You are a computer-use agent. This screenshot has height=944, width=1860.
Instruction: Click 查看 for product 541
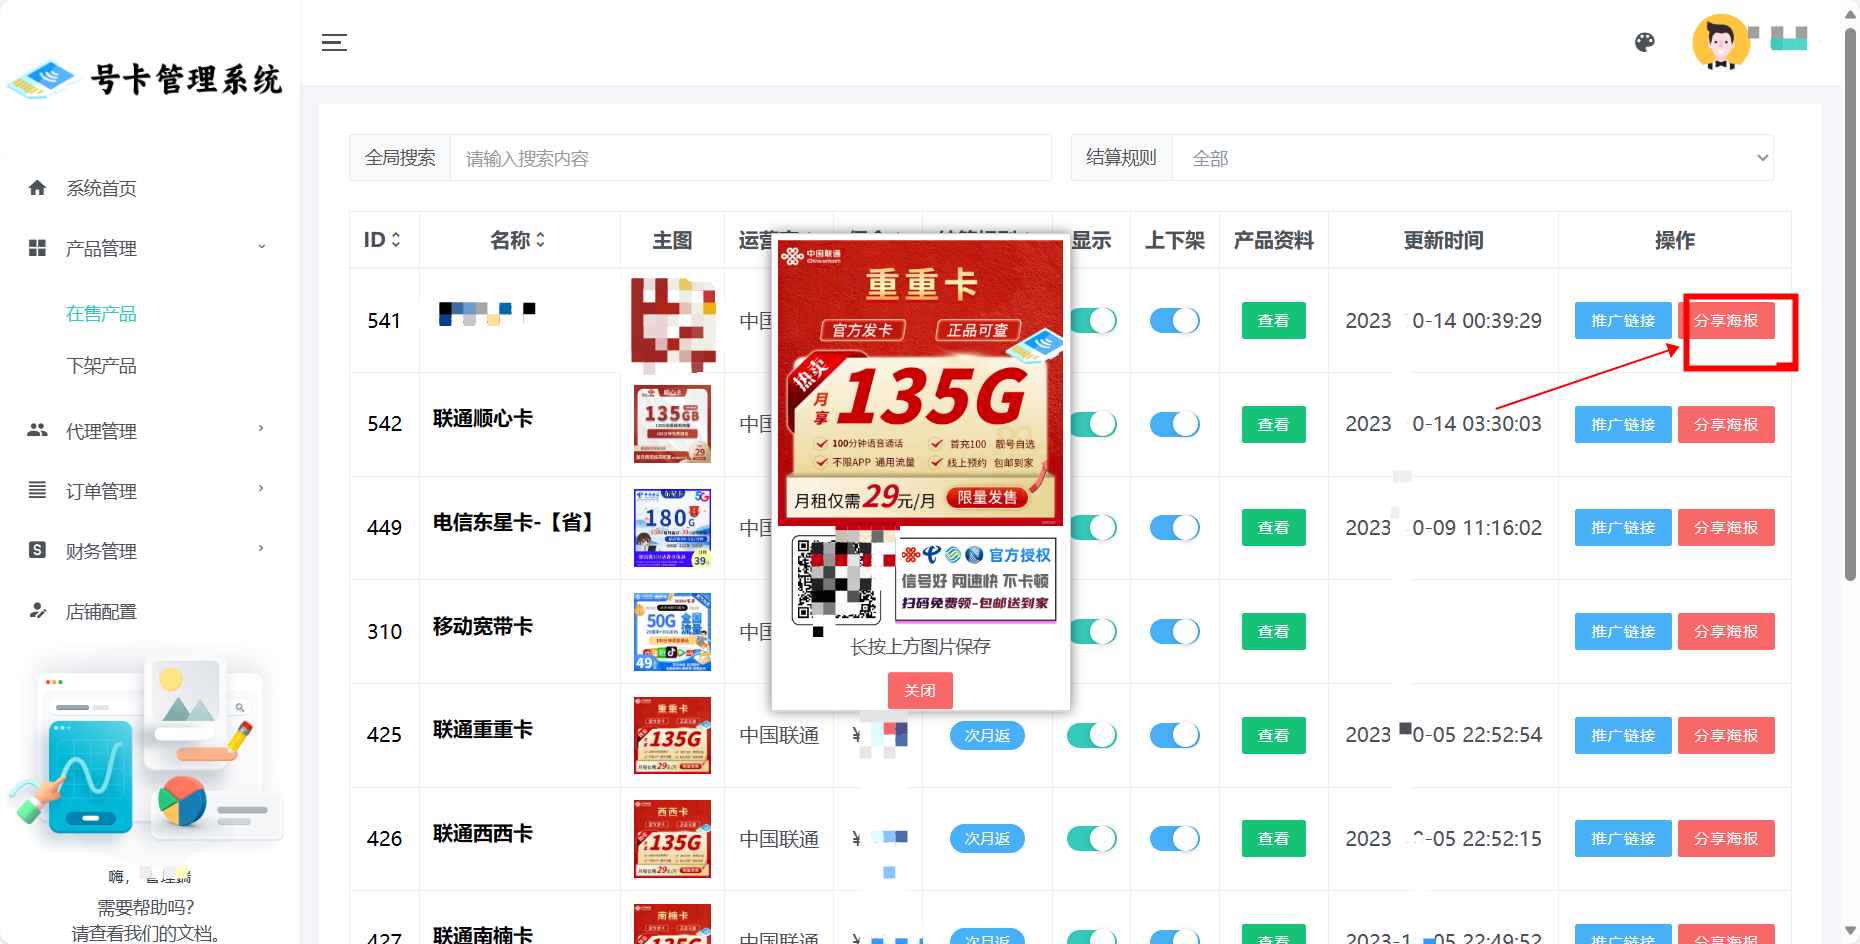1273,320
